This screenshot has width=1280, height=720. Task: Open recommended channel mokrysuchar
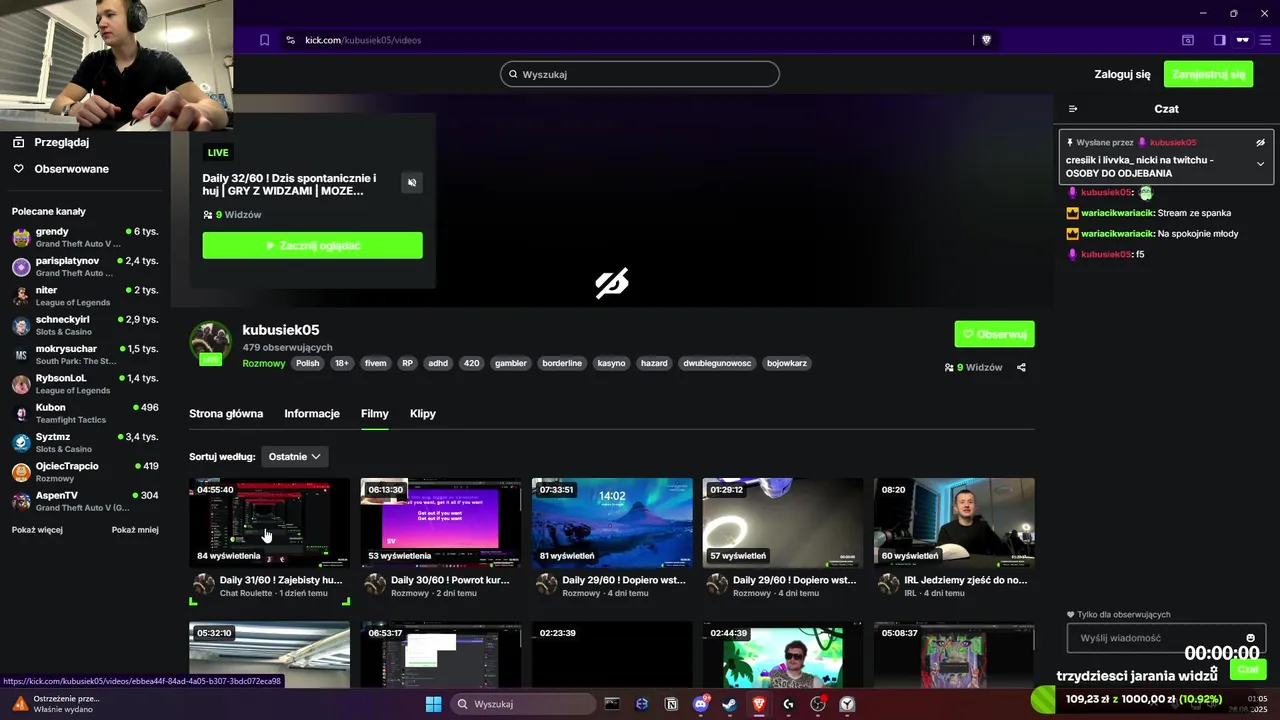tap(85, 355)
